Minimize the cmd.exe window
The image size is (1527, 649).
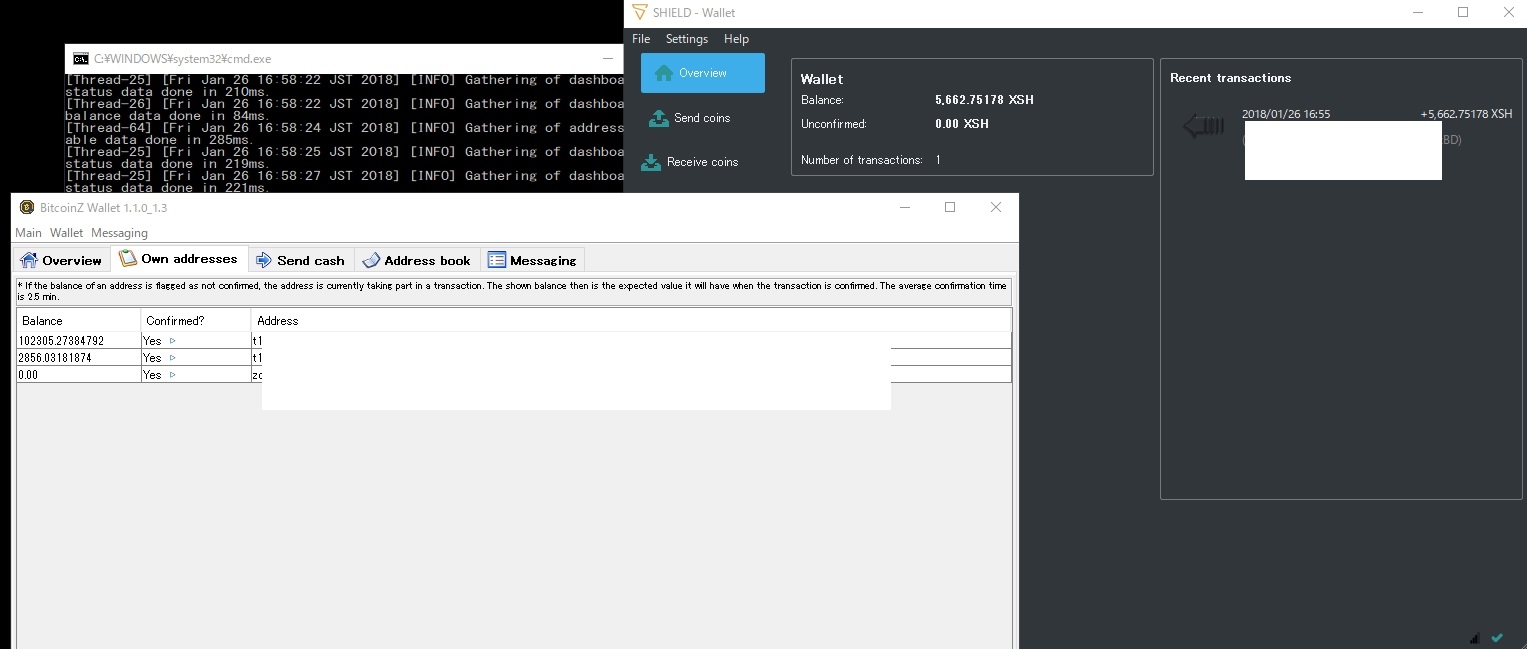(609, 59)
